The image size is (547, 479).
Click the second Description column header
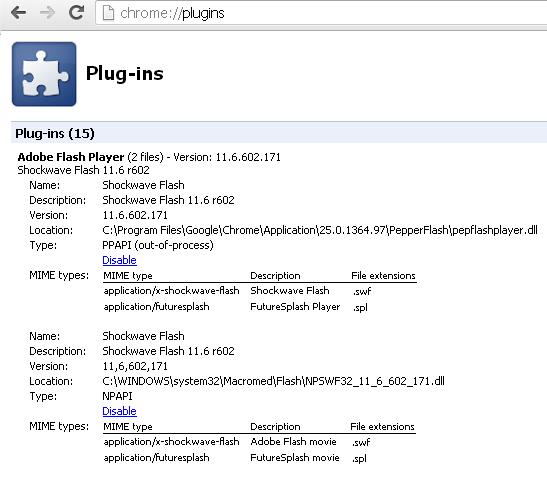click(x=275, y=427)
